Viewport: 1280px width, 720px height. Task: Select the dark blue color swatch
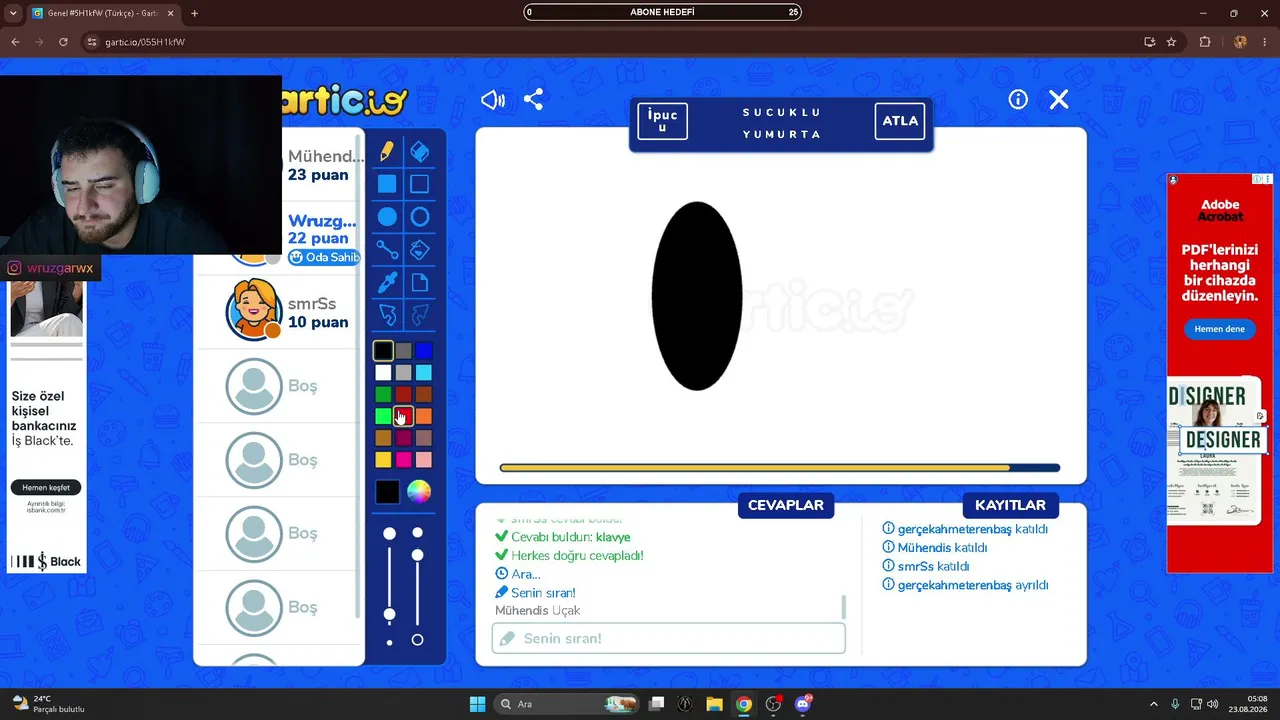tap(424, 351)
